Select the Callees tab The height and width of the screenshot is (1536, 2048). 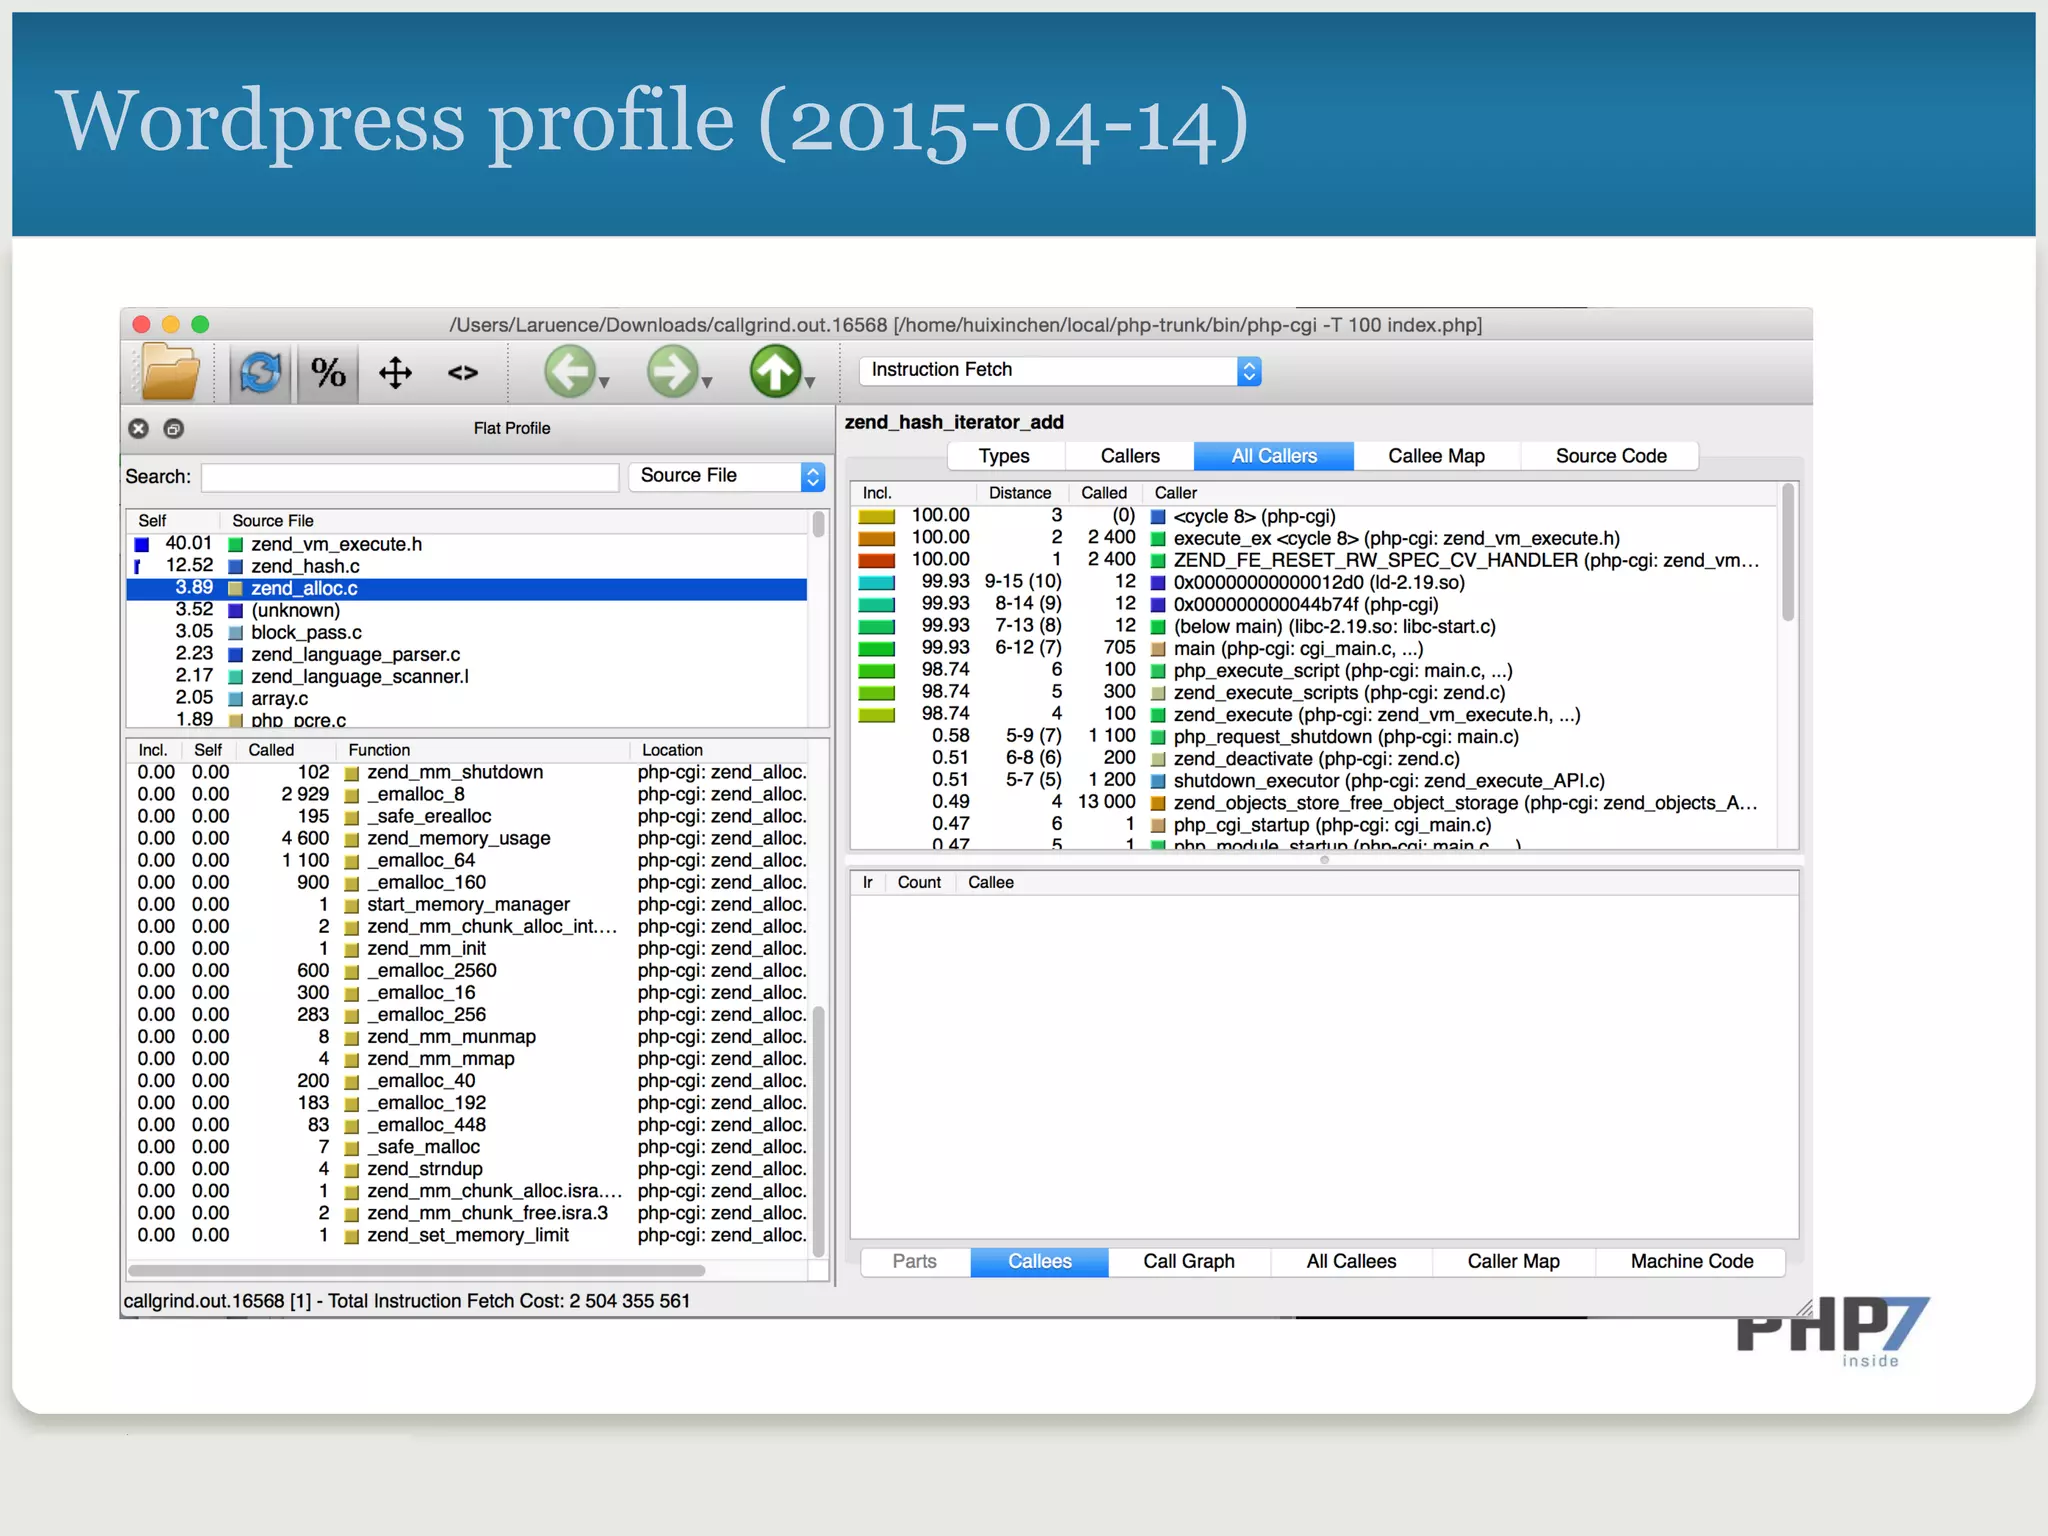[x=1040, y=1262]
